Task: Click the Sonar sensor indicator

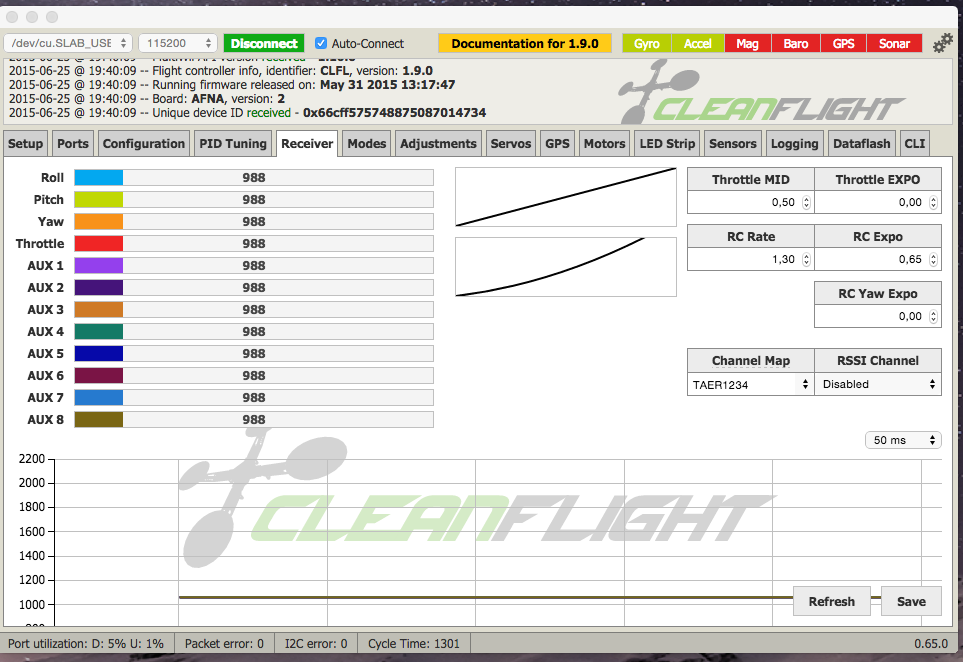Action: point(894,44)
